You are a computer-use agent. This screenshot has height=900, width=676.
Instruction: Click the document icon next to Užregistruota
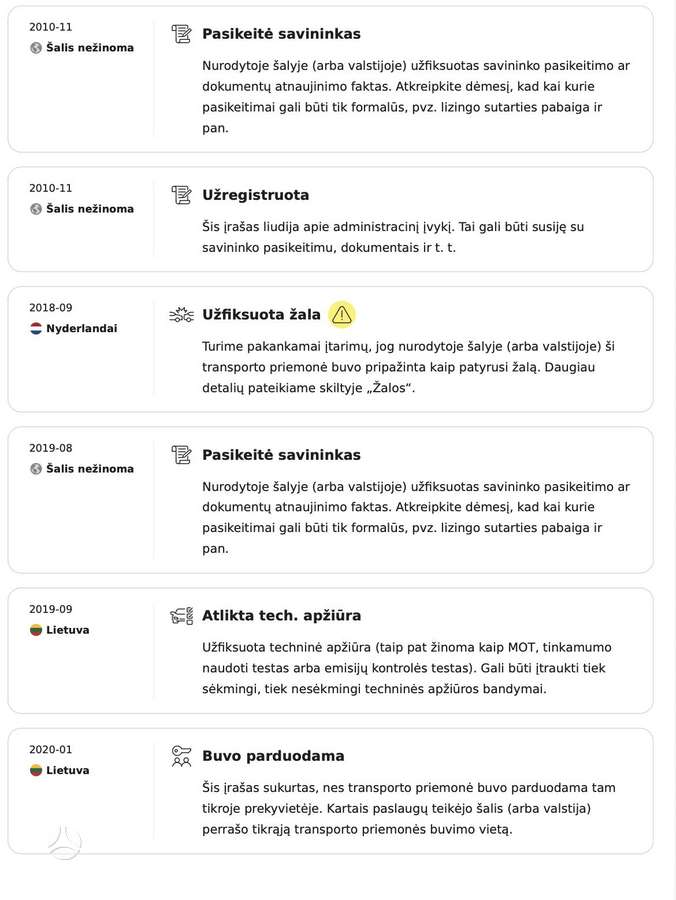click(x=181, y=195)
